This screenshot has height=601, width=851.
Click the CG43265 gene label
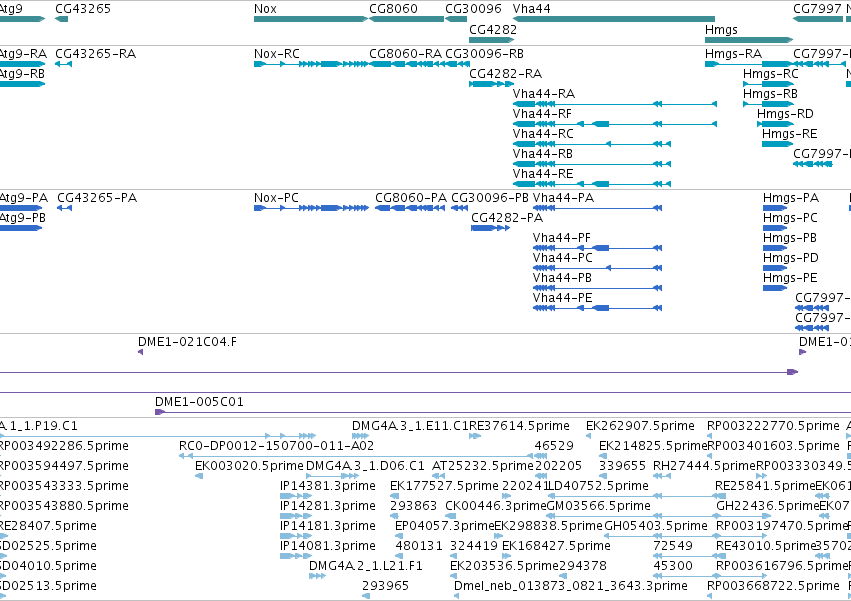coord(83,9)
